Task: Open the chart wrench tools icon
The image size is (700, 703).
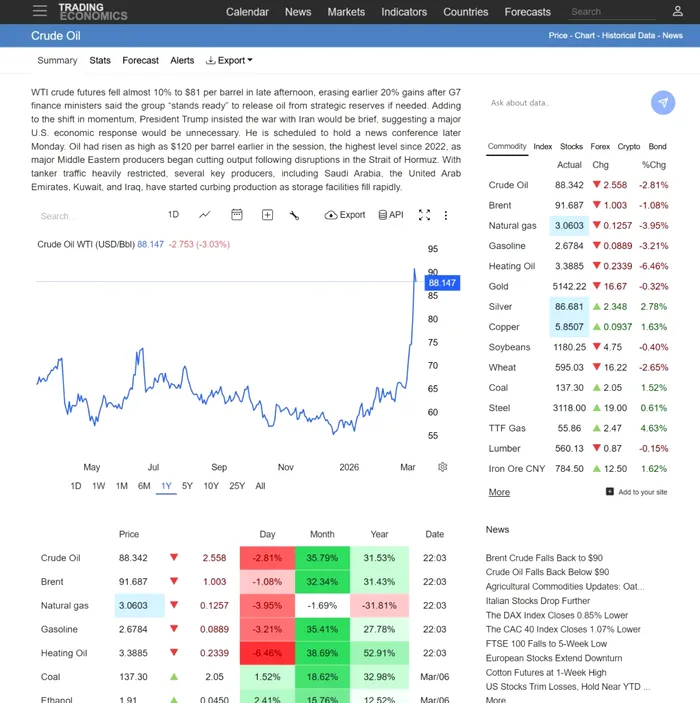Action: [x=294, y=214]
